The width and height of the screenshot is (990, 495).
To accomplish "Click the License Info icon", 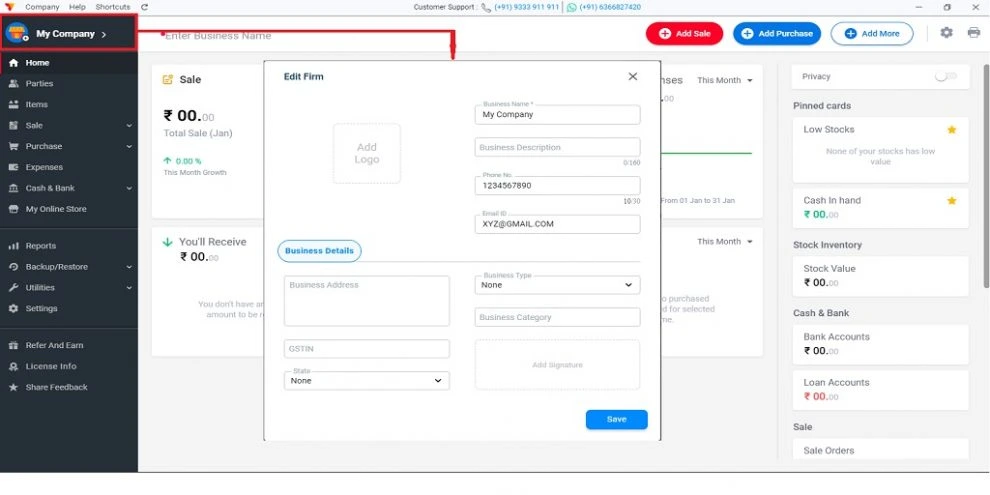I will pos(13,366).
